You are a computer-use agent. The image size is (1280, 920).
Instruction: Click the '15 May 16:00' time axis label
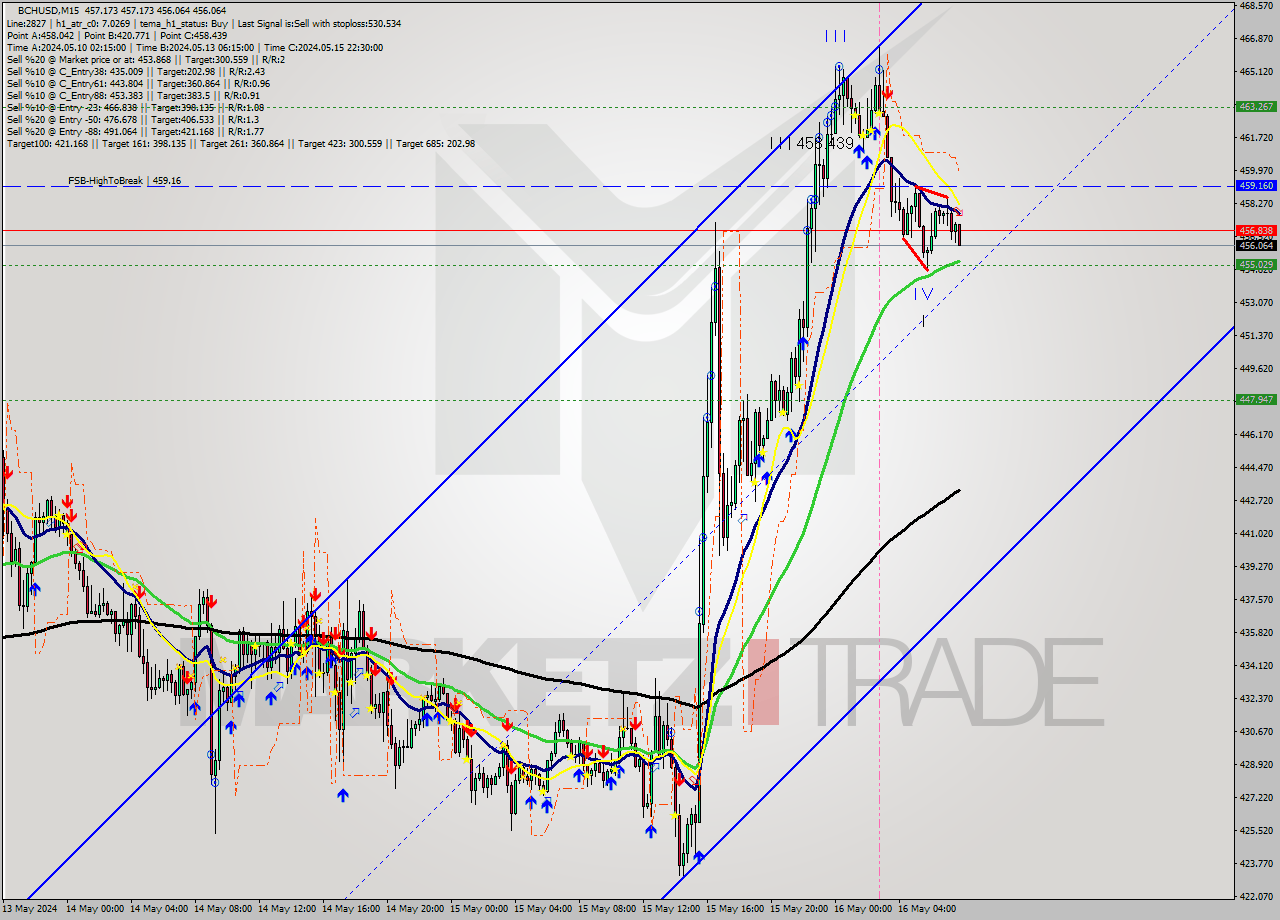pyautogui.click(x=734, y=909)
